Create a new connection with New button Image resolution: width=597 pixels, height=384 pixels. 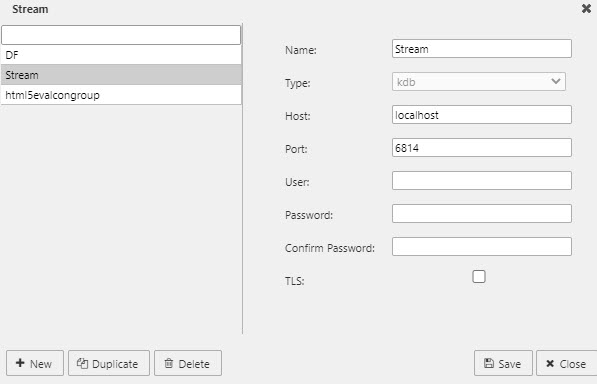click(x=35, y=363)
